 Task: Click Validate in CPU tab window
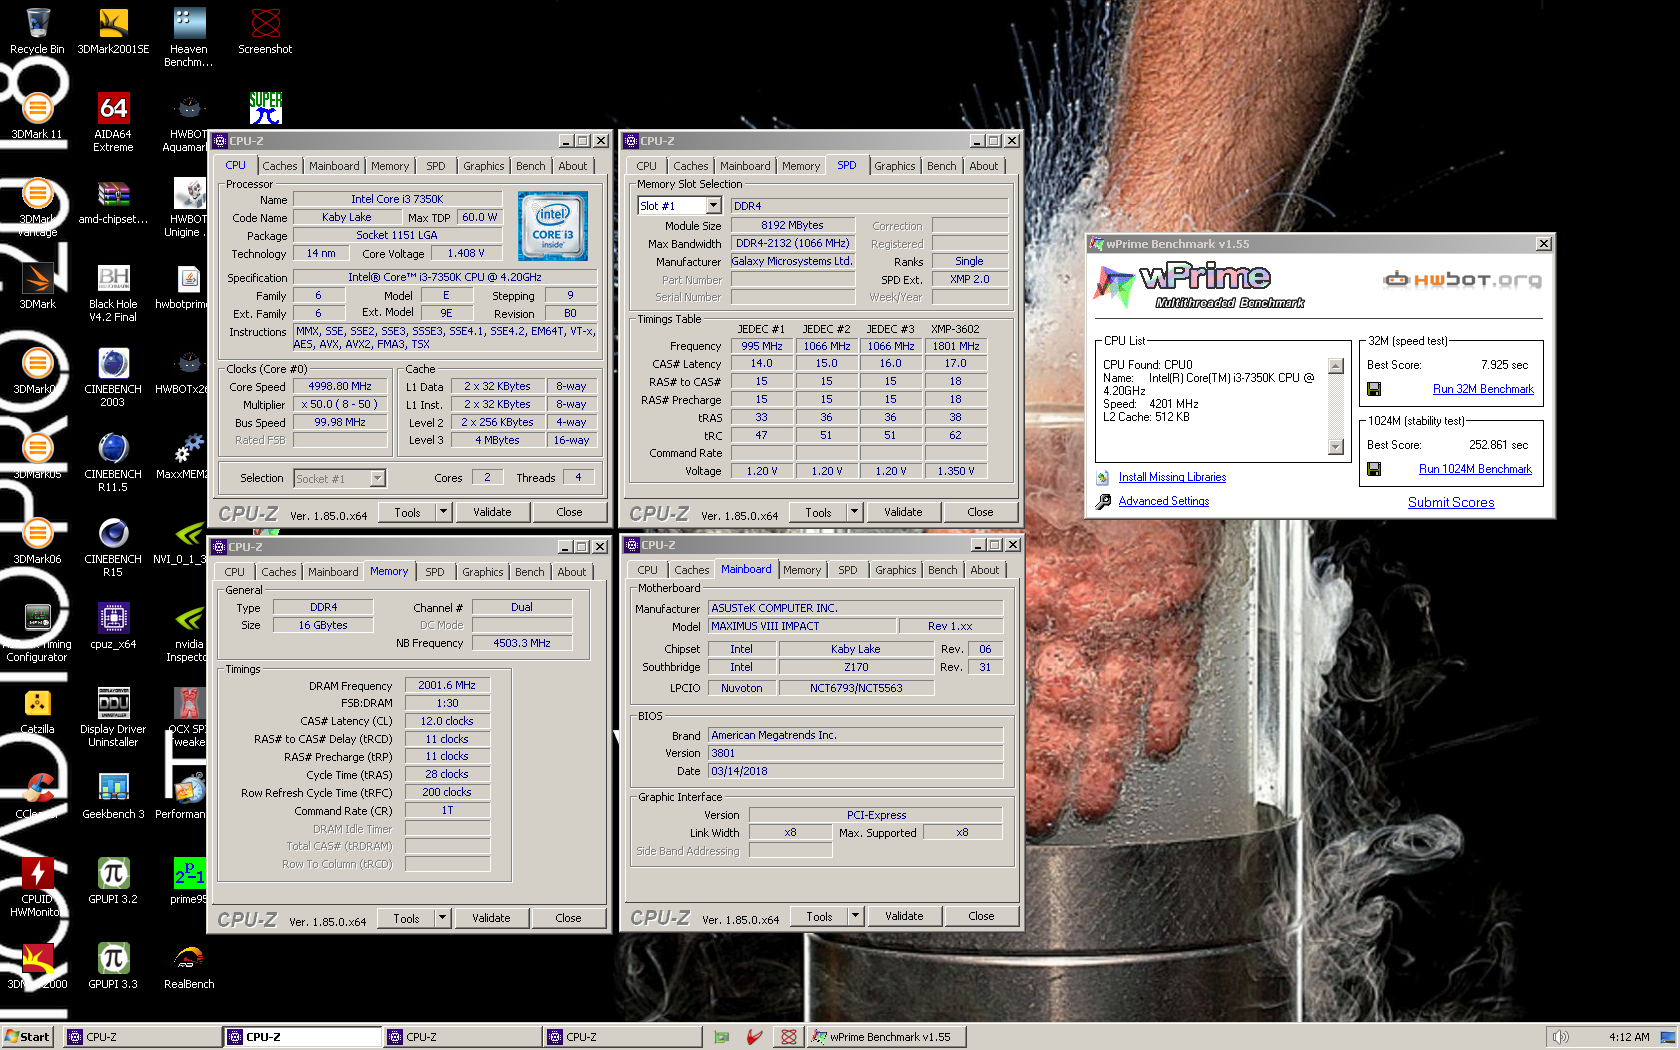coord(492,512)
